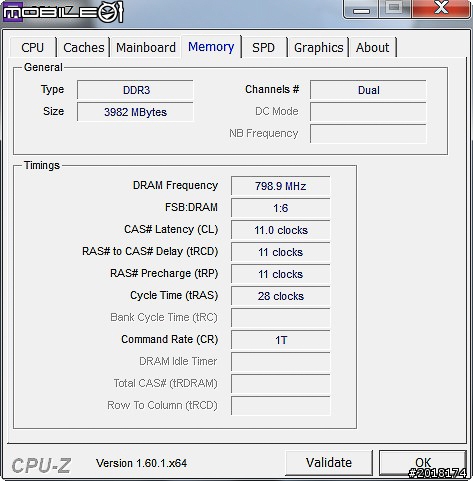Open the Caches tab
473x481 pixels.
point(84,47)
